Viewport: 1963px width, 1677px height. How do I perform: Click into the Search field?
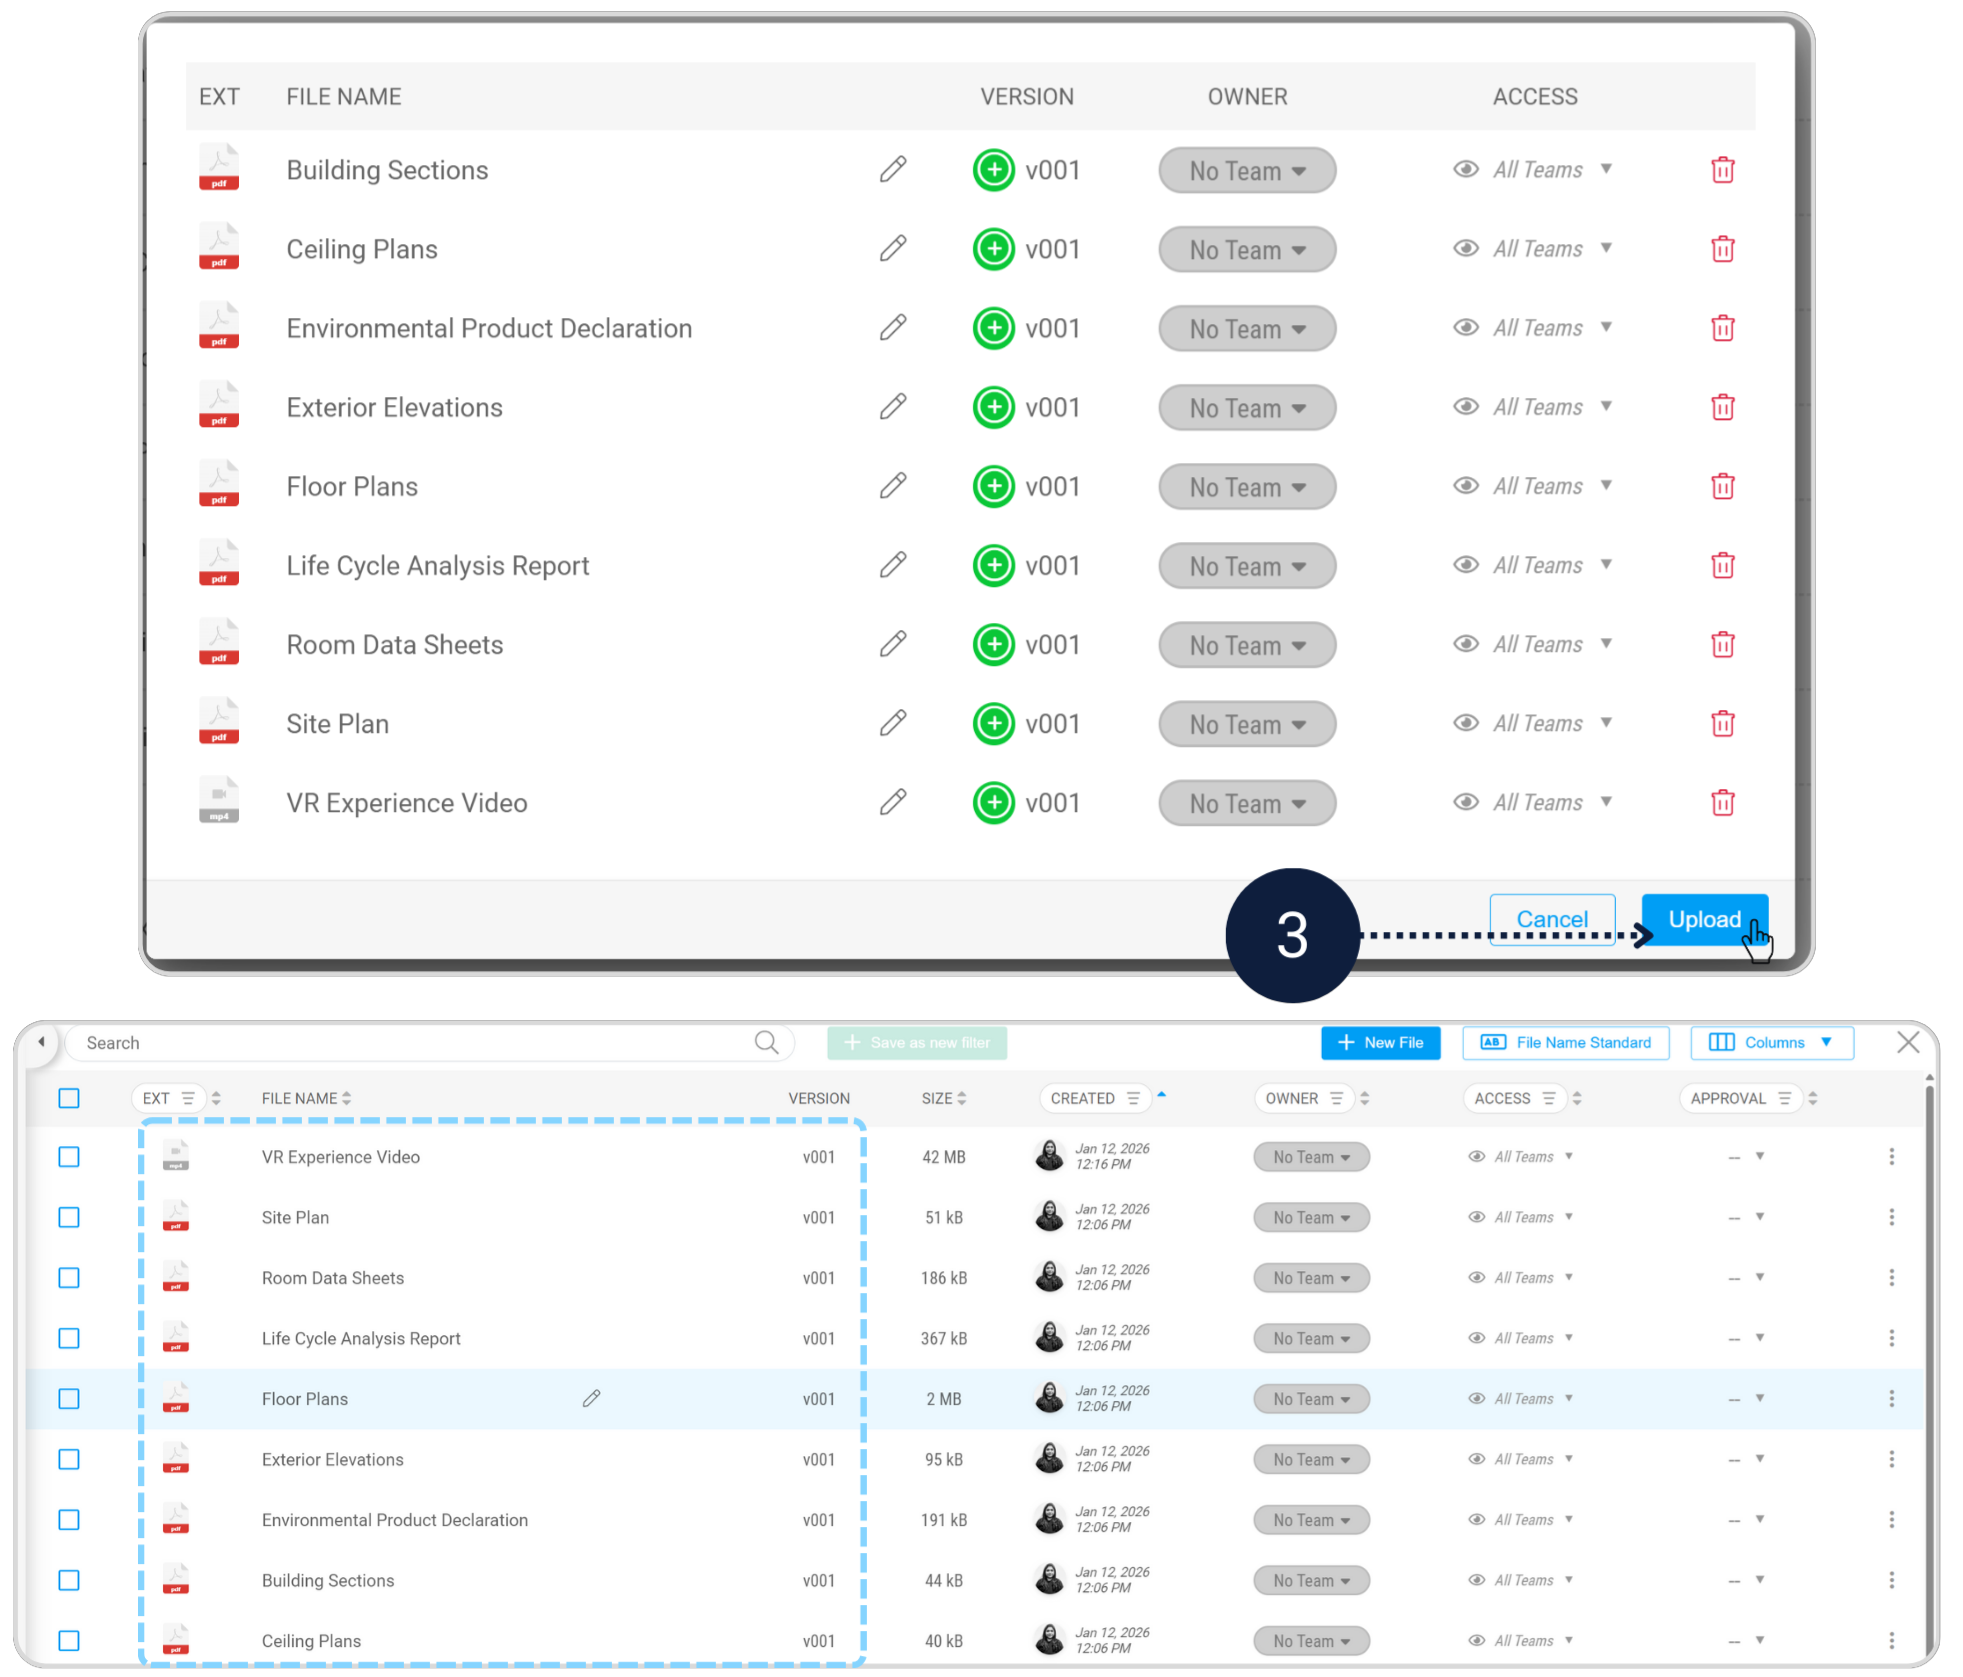click(400, 1043)
